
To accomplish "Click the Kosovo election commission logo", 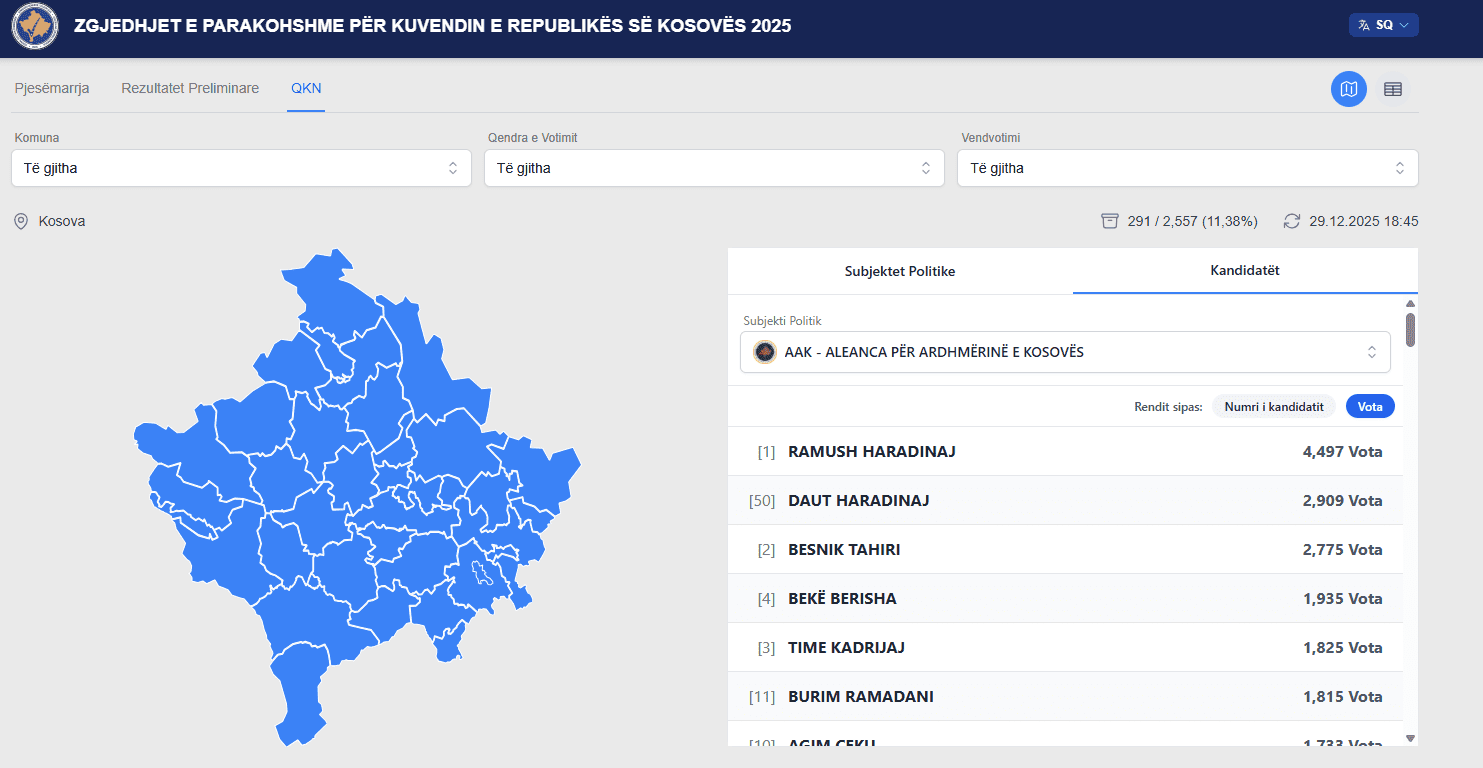I will pos(35,26).
